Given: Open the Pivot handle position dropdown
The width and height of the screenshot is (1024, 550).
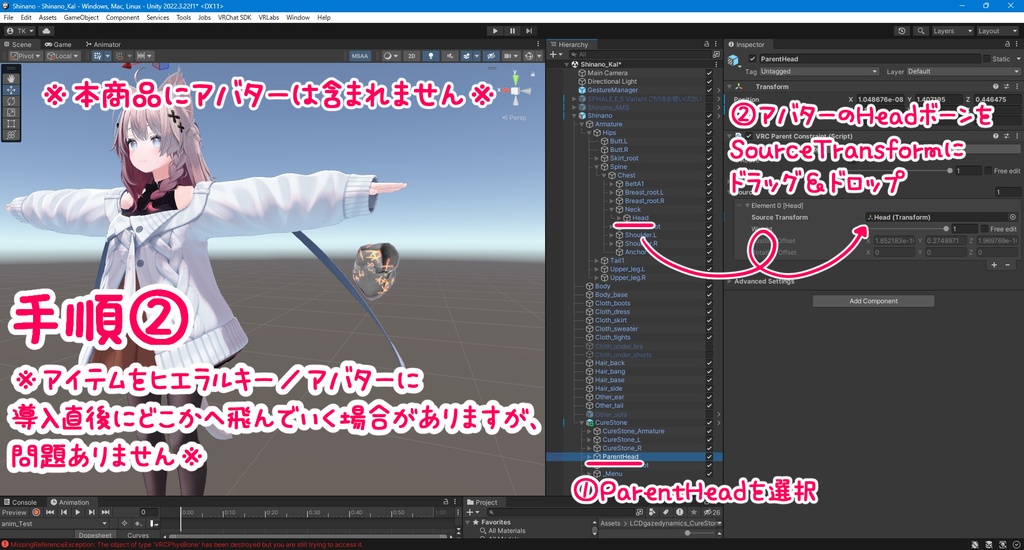Looking at the screenshot, I should [x=25, y=56].
